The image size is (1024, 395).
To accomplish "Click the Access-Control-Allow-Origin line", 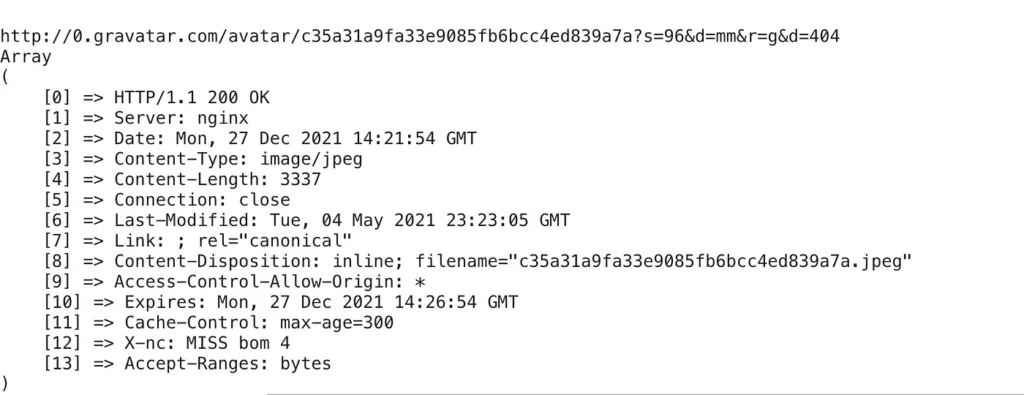I will [234, 282].
